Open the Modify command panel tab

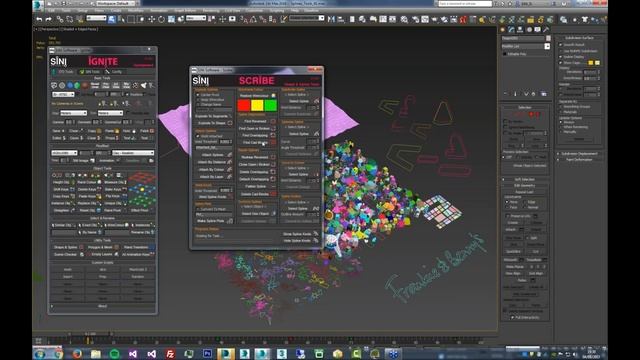pyautogui.click(x=511, y=29)
